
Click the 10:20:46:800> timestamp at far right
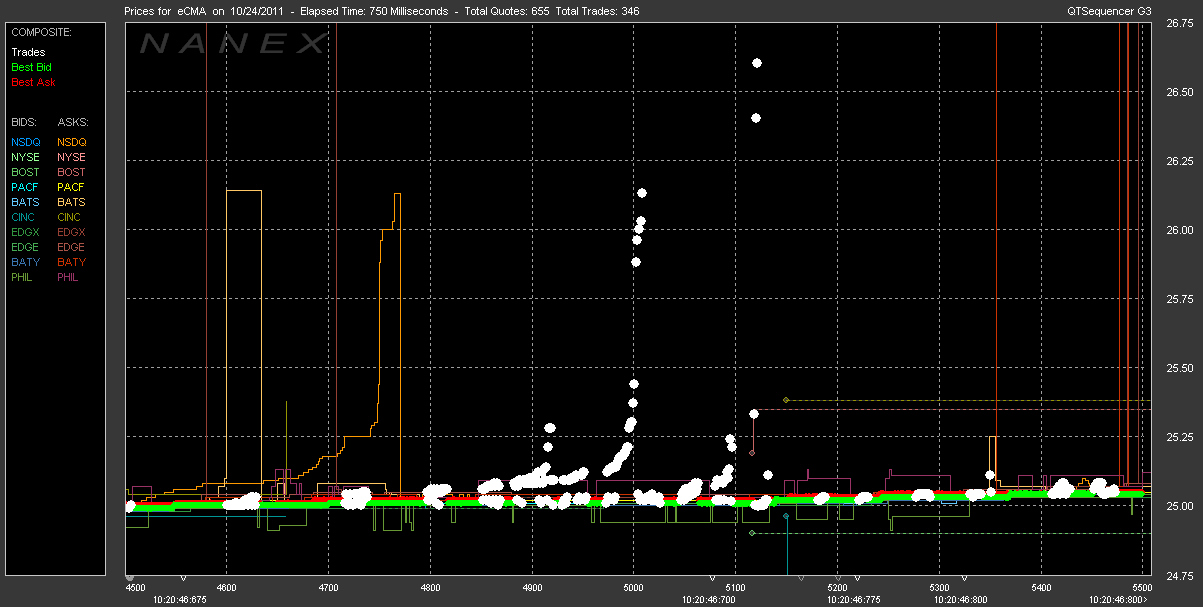tap(1119, 600)
